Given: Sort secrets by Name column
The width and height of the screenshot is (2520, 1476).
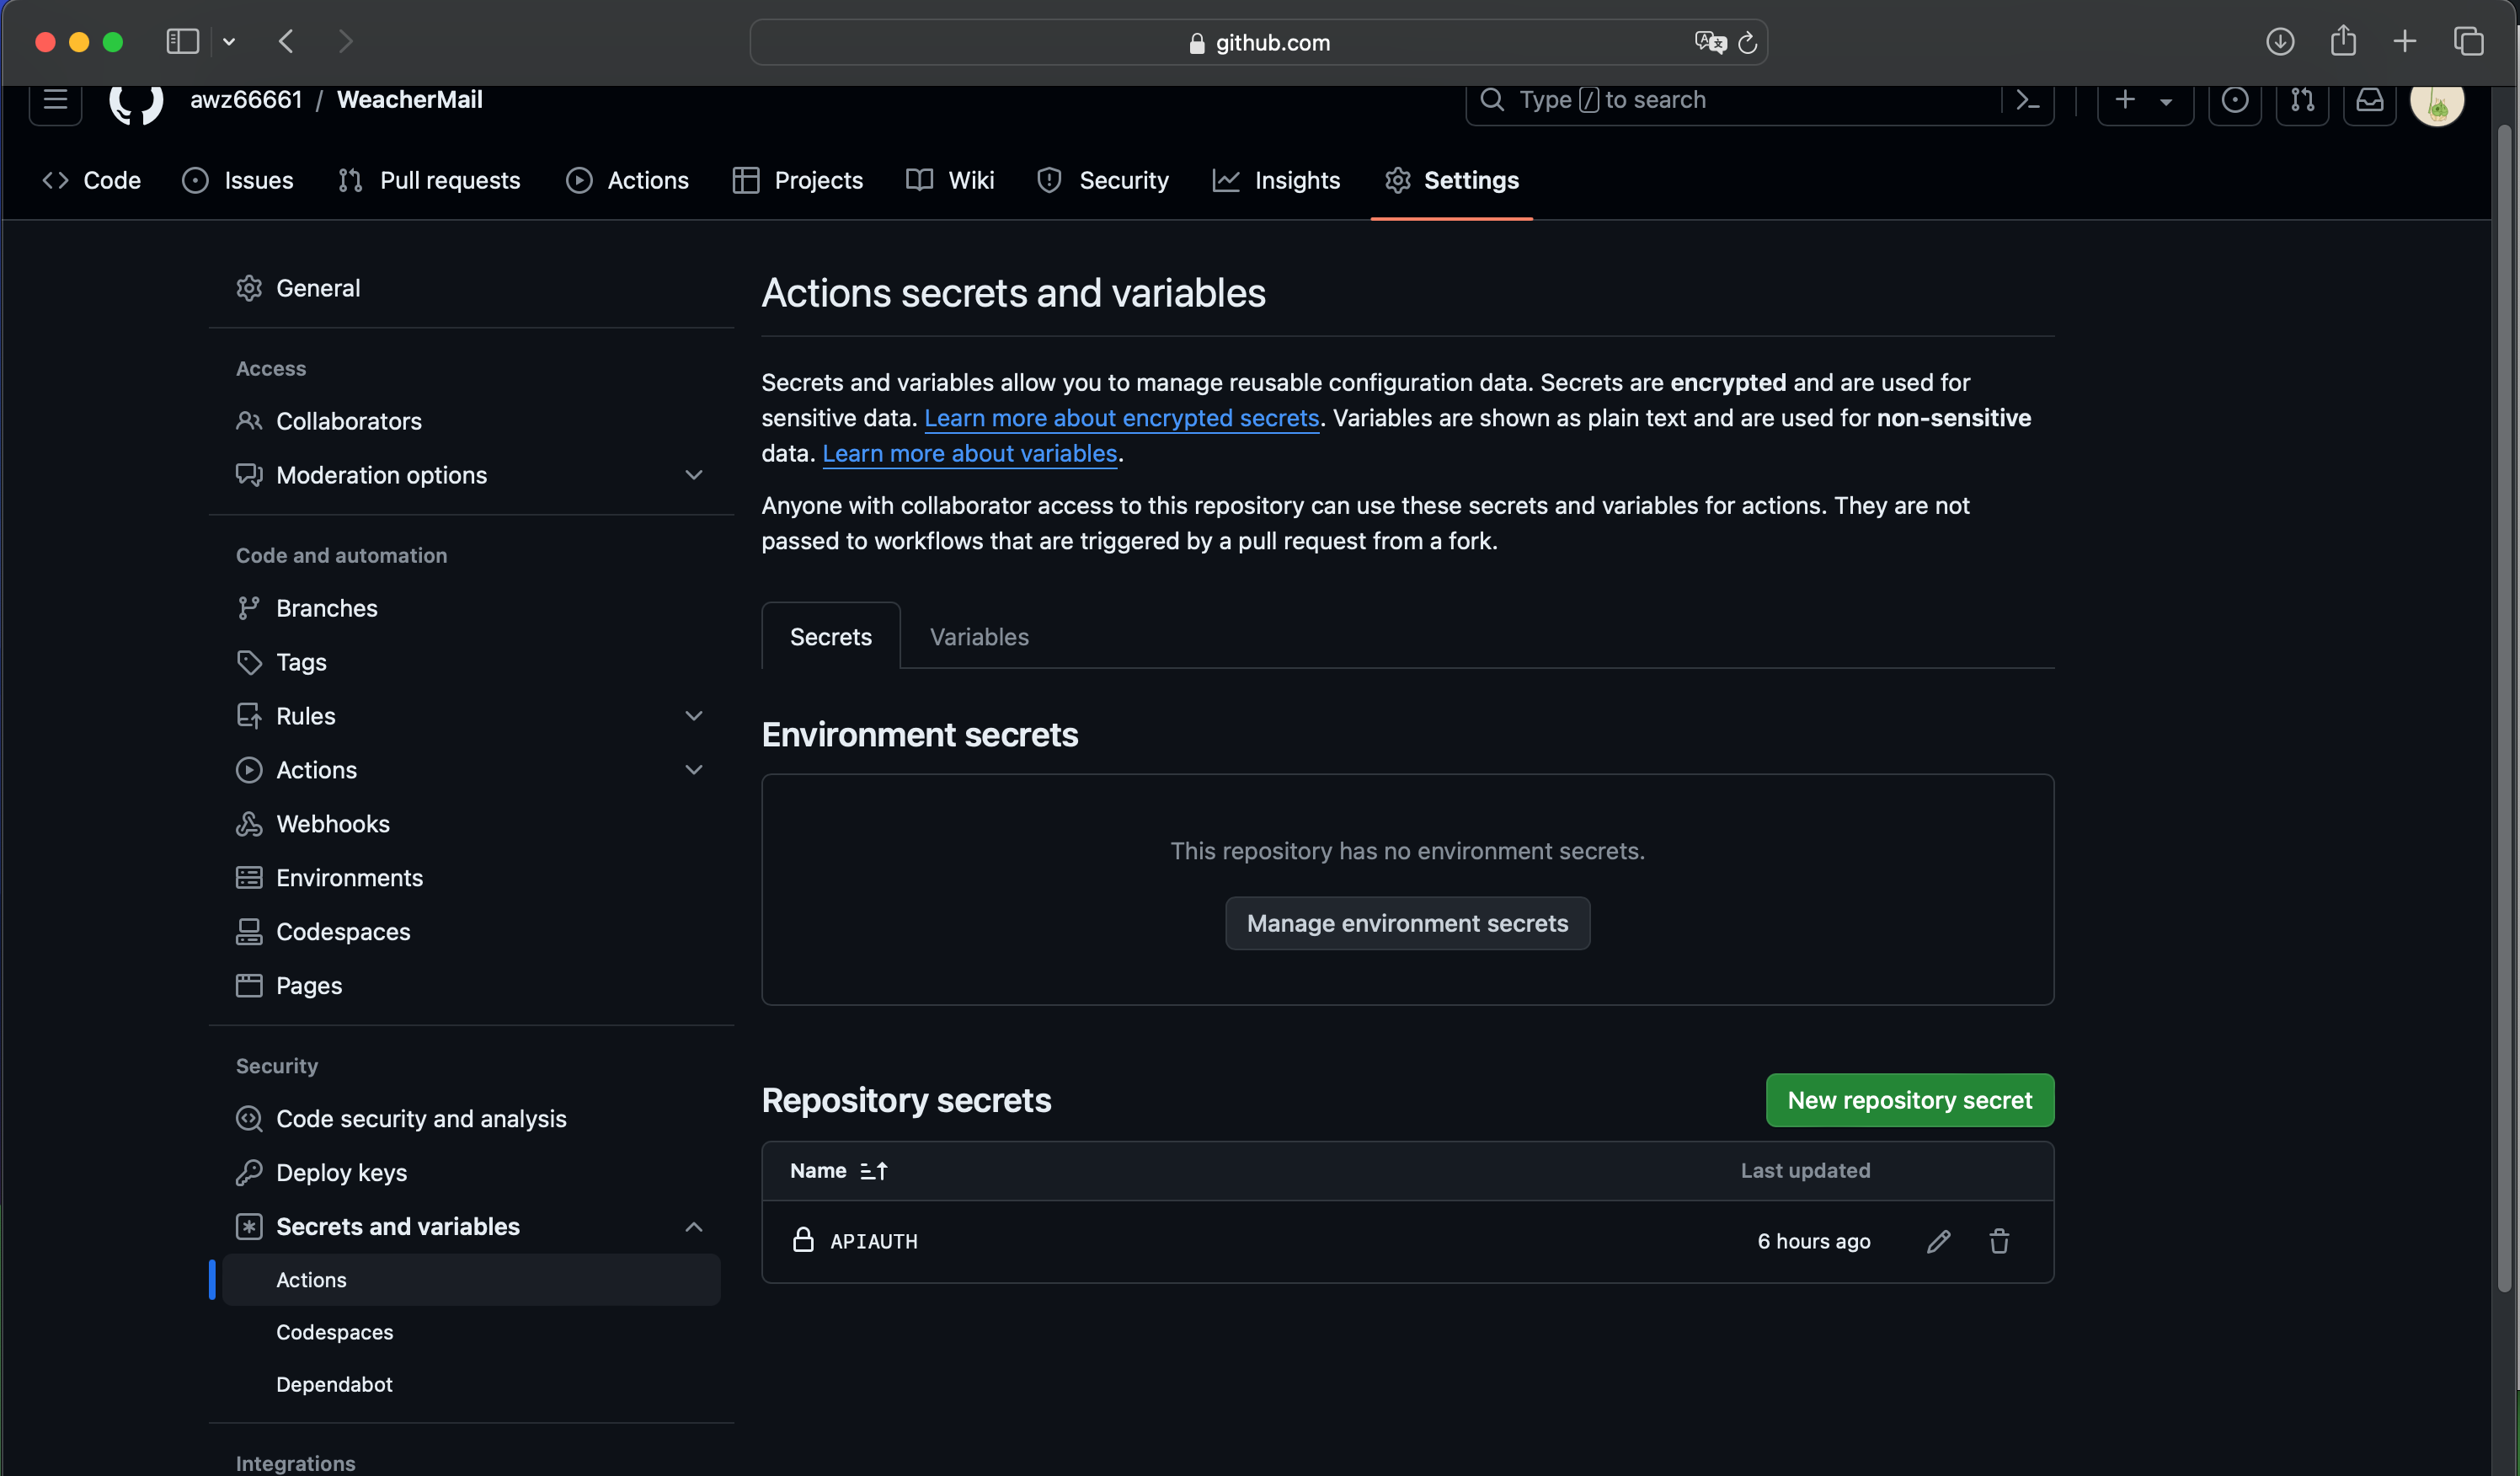Looking at the screenshot, I should coord(838,1170).
